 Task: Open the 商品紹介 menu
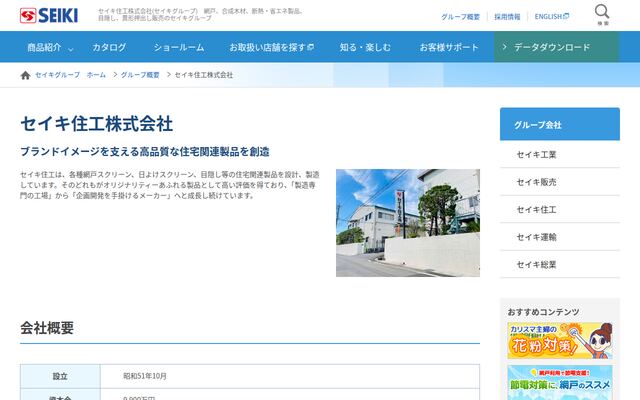44,47
